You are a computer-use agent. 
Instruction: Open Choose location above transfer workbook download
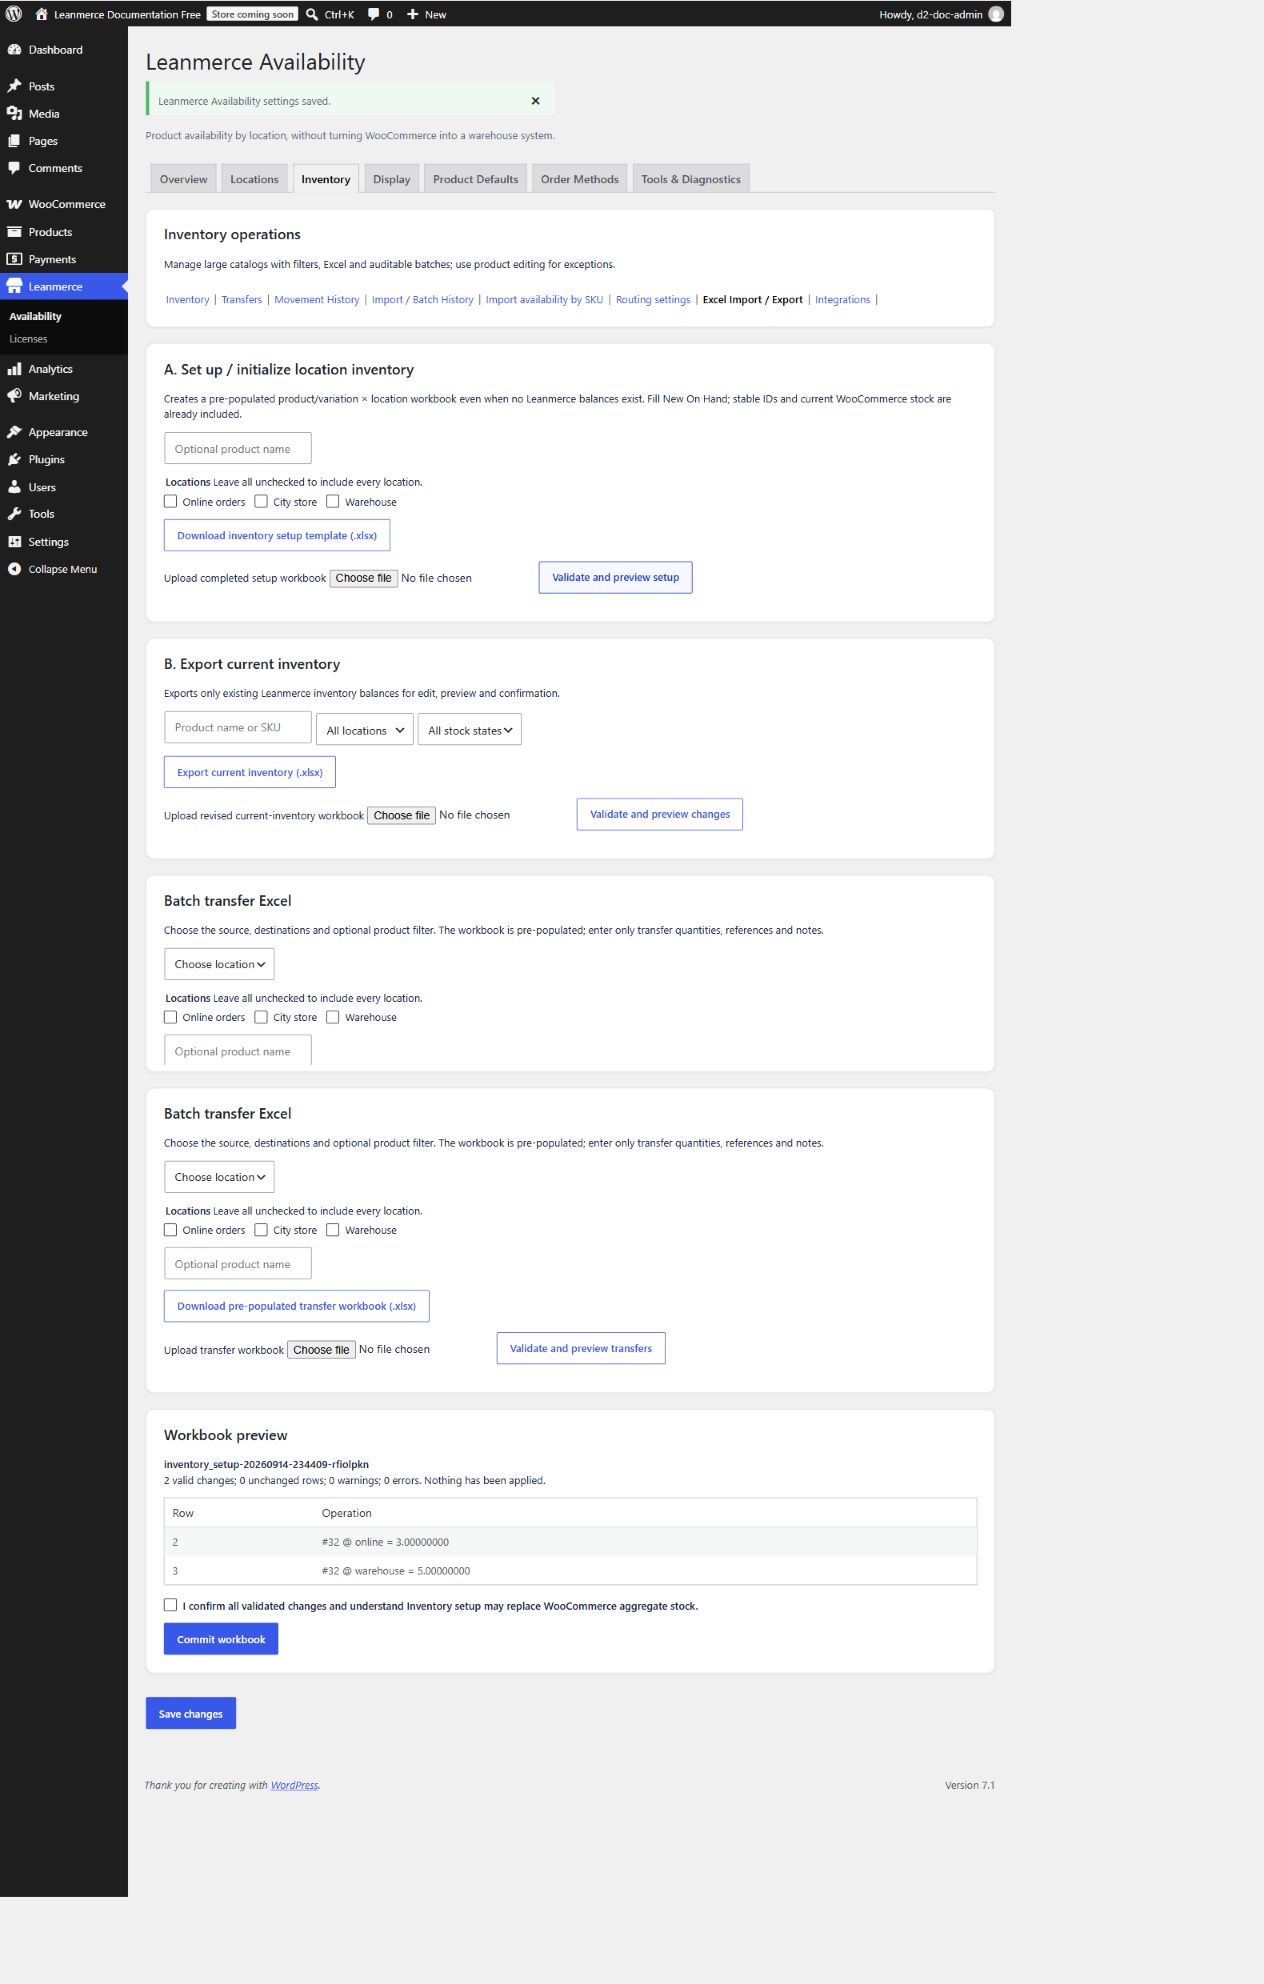(x=219, y=1177)
